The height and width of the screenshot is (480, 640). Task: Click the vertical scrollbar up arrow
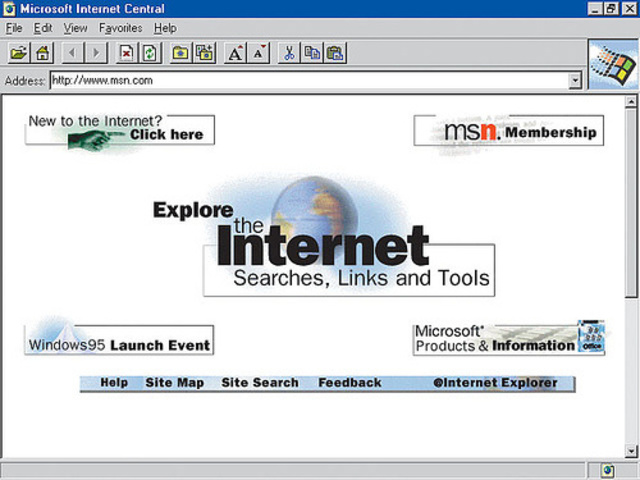click(631, 101)
